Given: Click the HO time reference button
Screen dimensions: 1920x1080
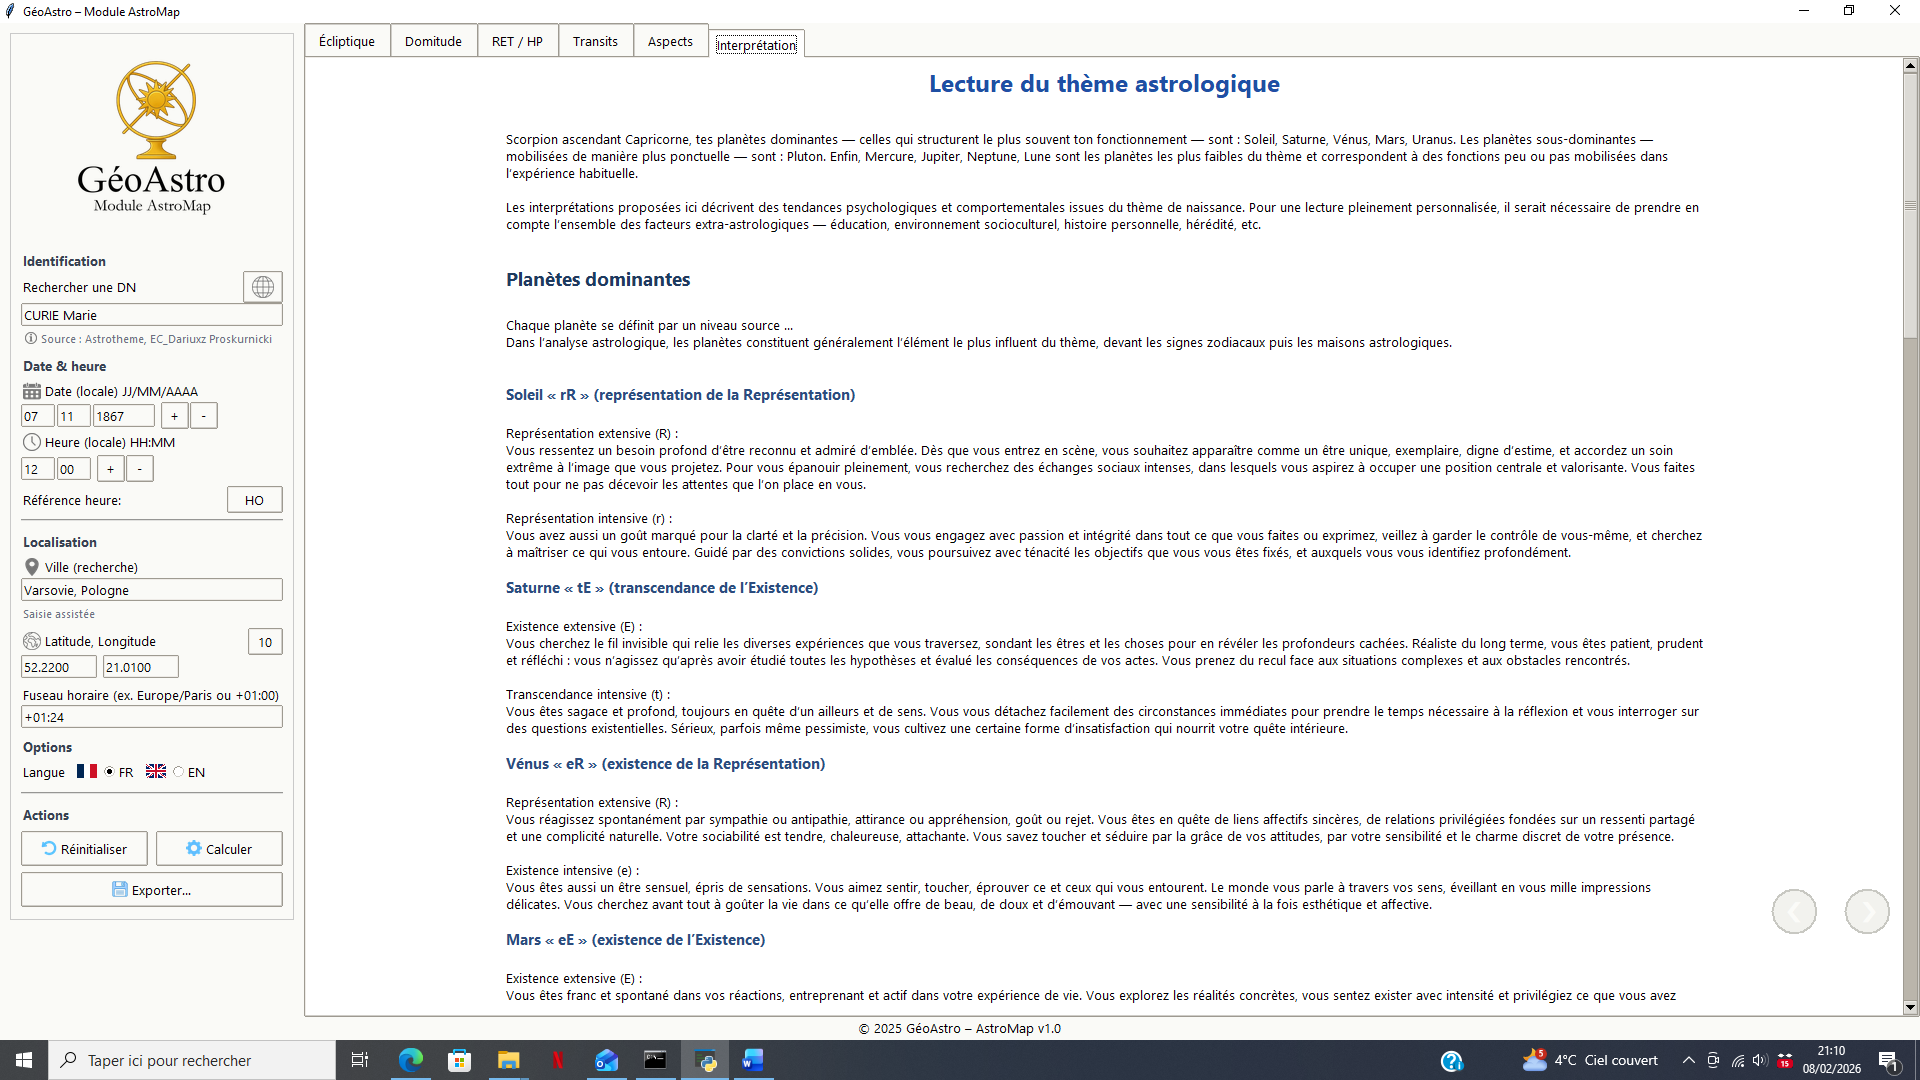Looking at the screenshot, I should 255,500.
